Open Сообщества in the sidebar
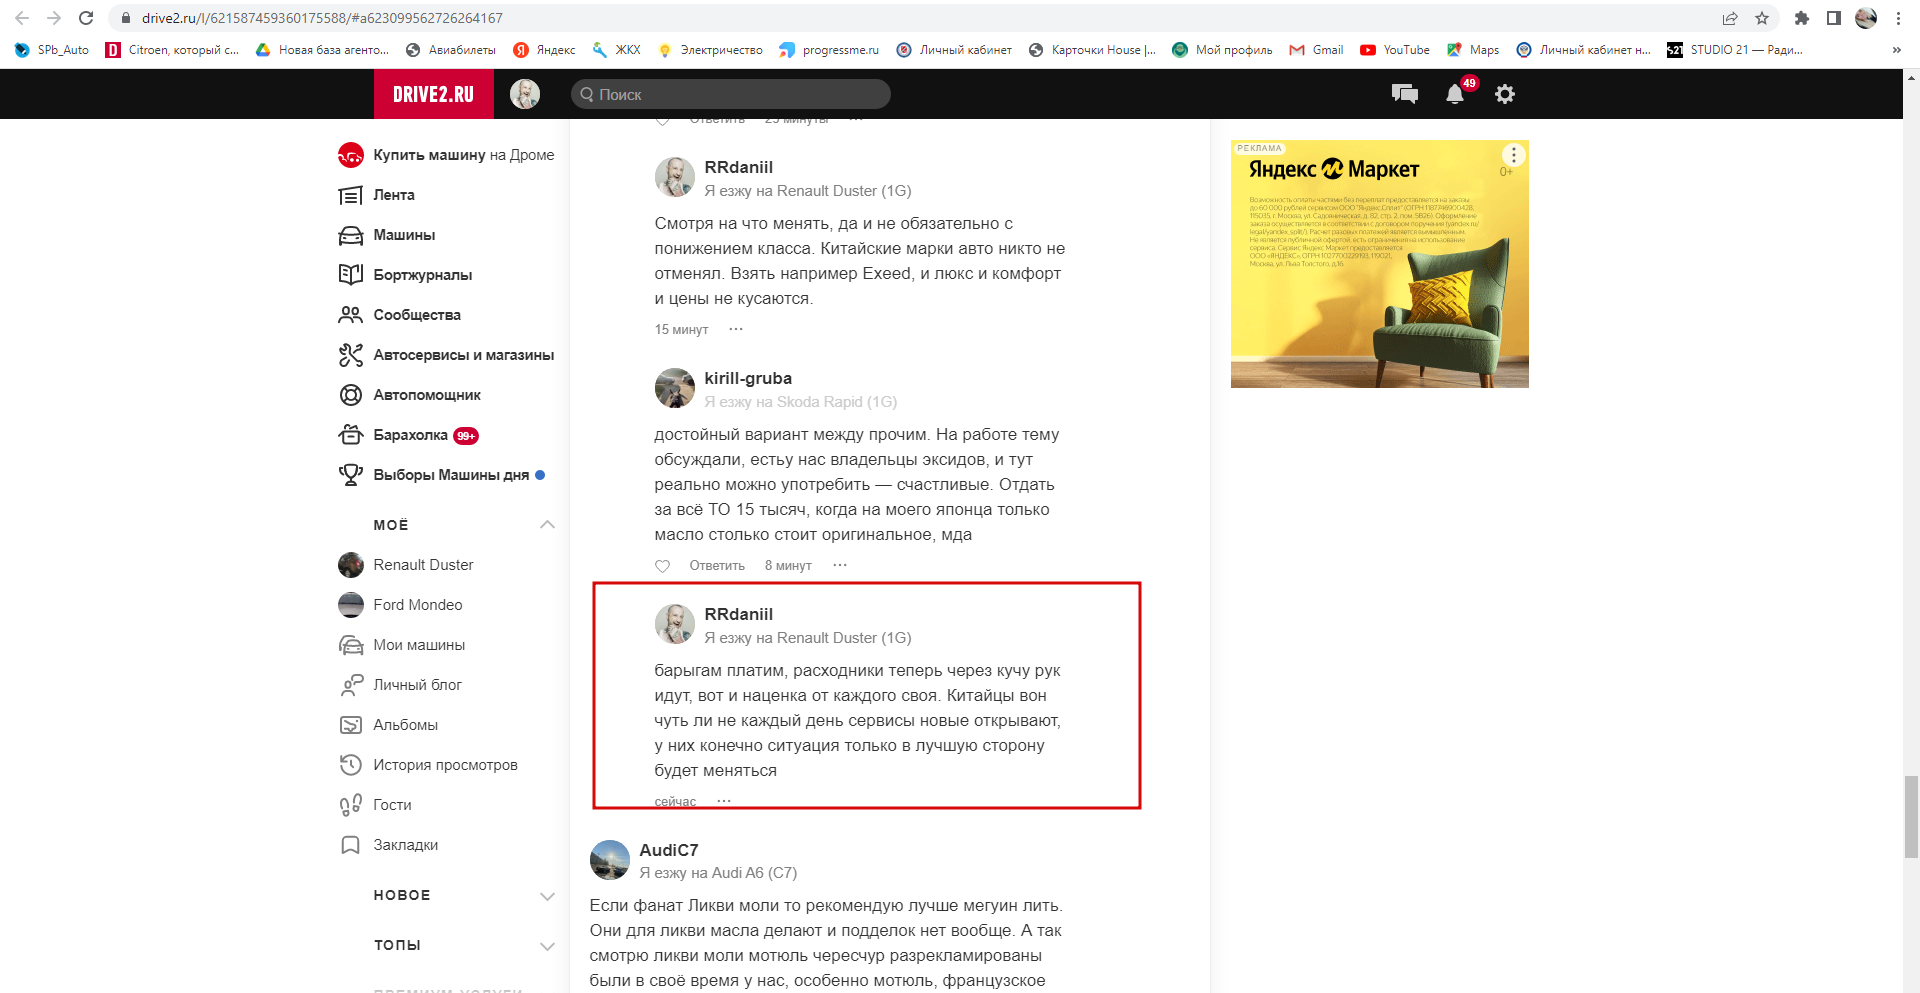 [x=417, y=315]
